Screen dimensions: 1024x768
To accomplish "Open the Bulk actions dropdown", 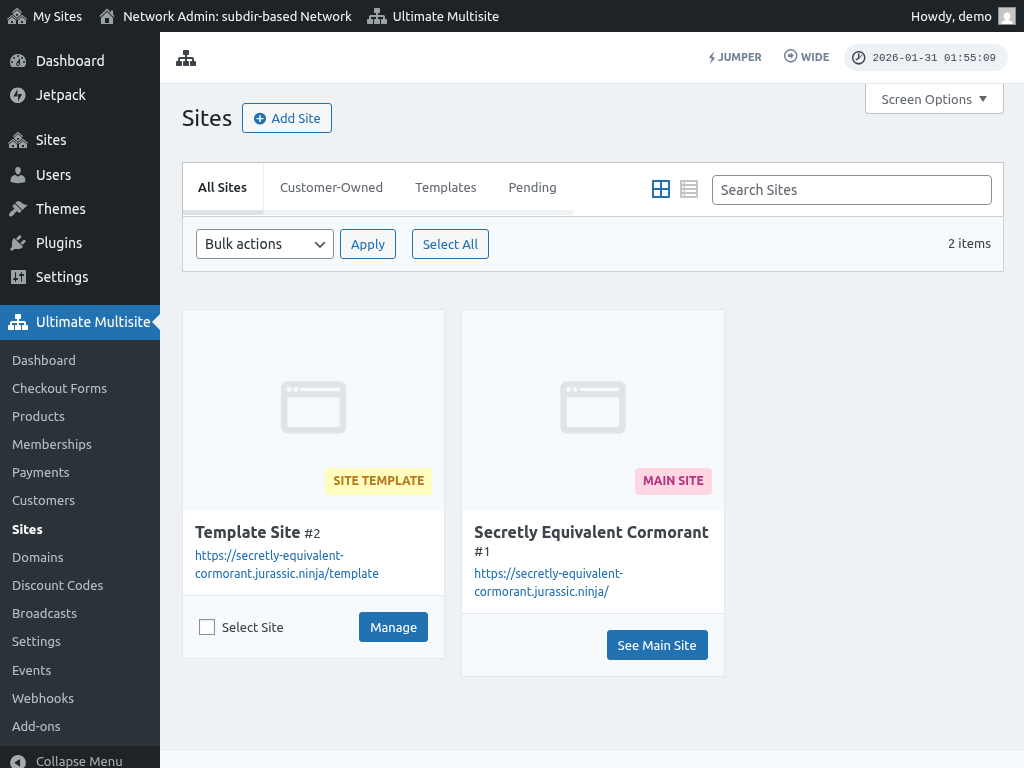I will click(264, 244).
